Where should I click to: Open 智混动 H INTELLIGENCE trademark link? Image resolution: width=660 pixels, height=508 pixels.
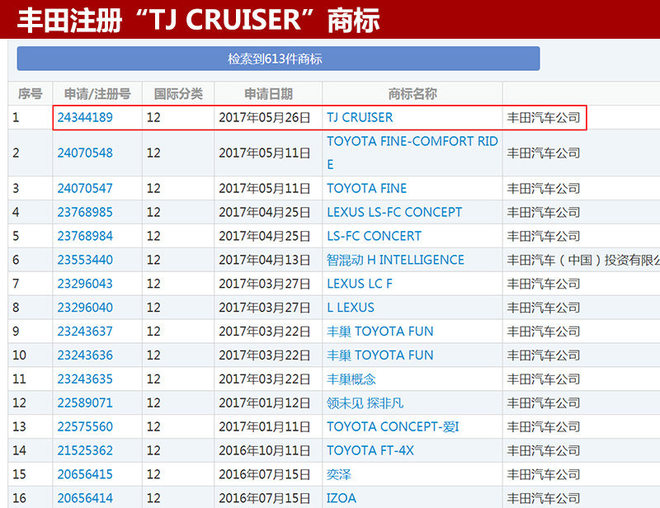395,260
